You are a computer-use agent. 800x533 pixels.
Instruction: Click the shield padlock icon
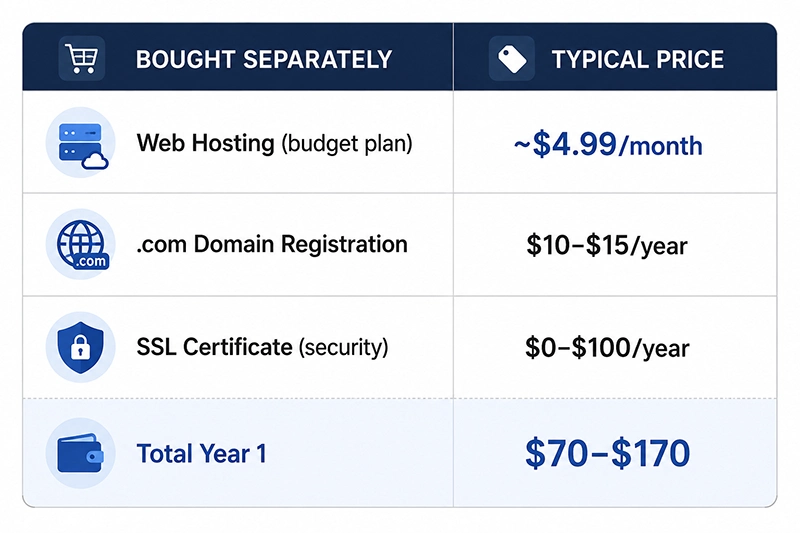pos(81,347)
